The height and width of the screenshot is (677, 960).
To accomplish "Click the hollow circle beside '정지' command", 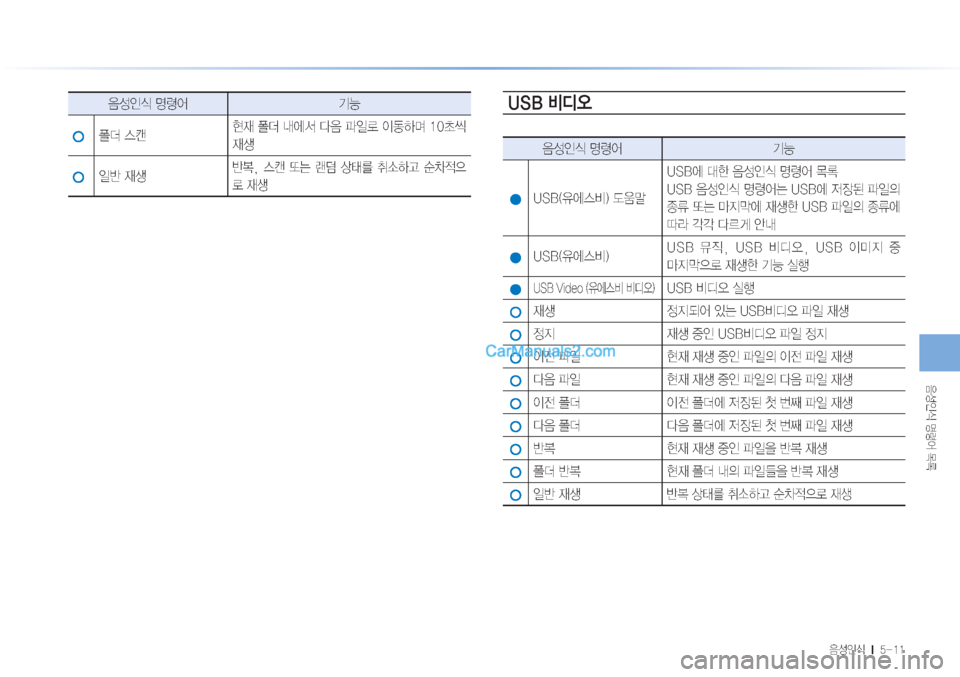I will (516, 335).
